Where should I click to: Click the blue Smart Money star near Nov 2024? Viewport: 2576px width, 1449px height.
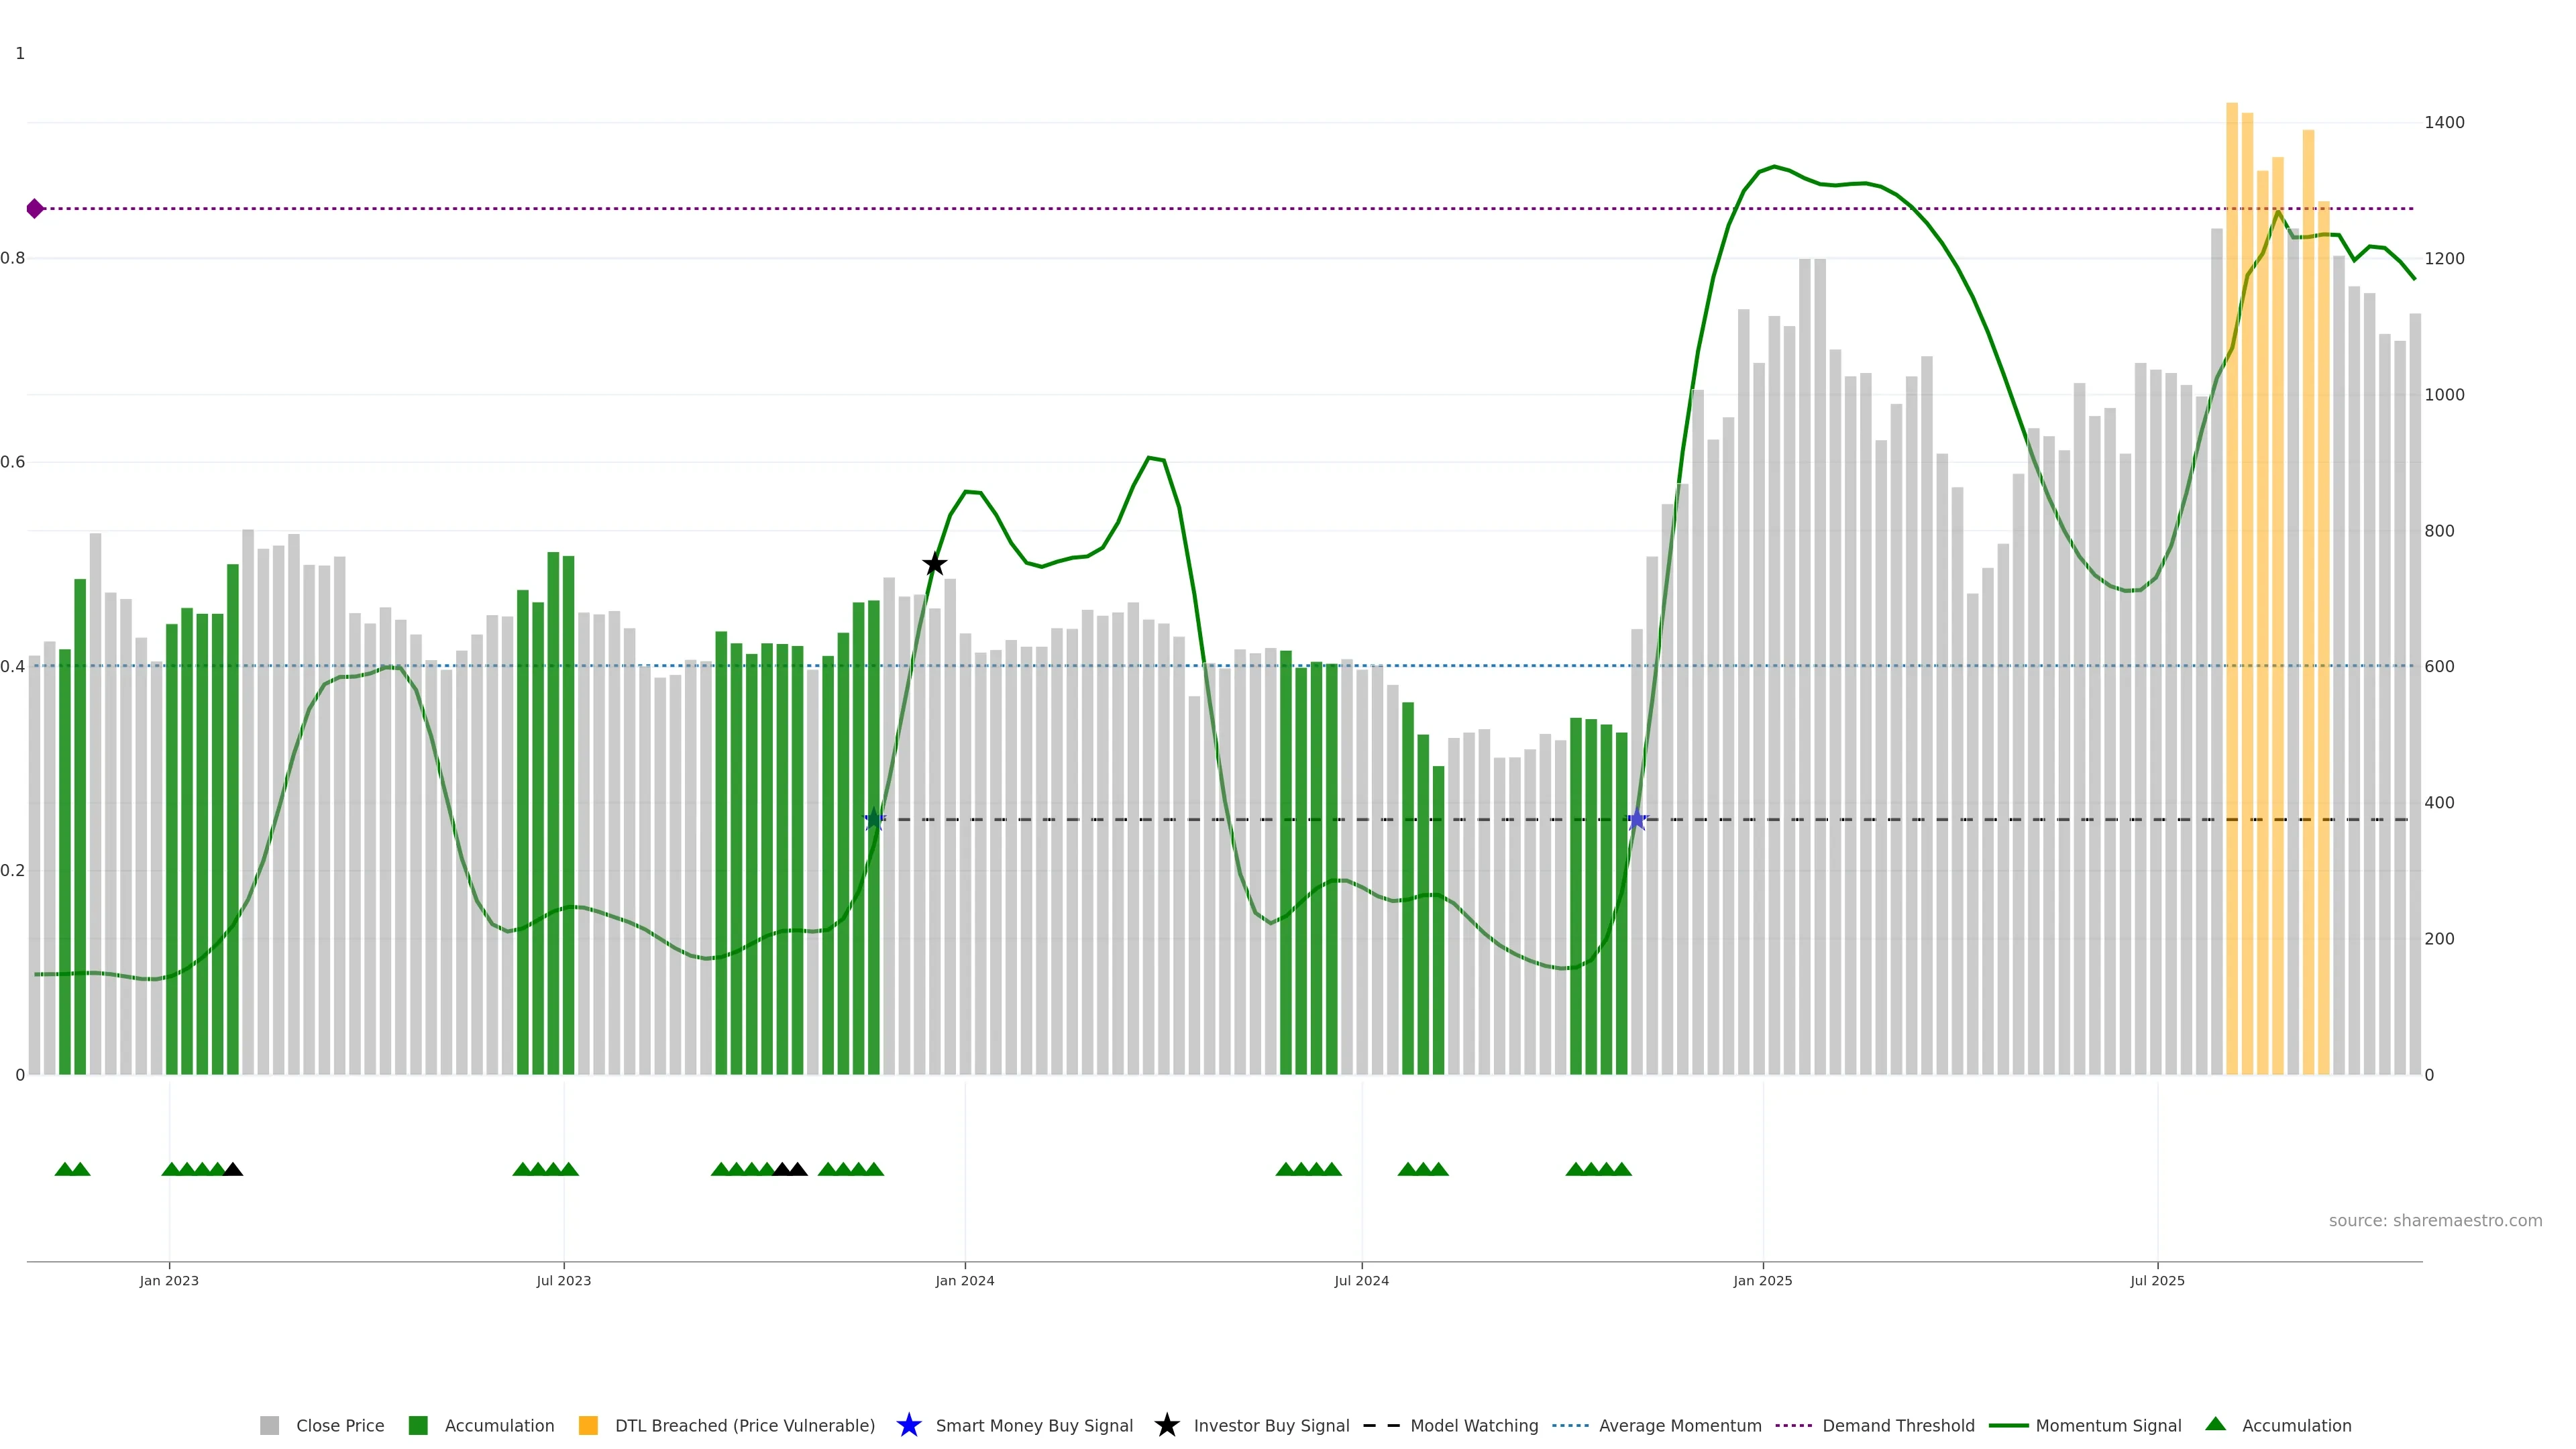tap(1637, 820)
